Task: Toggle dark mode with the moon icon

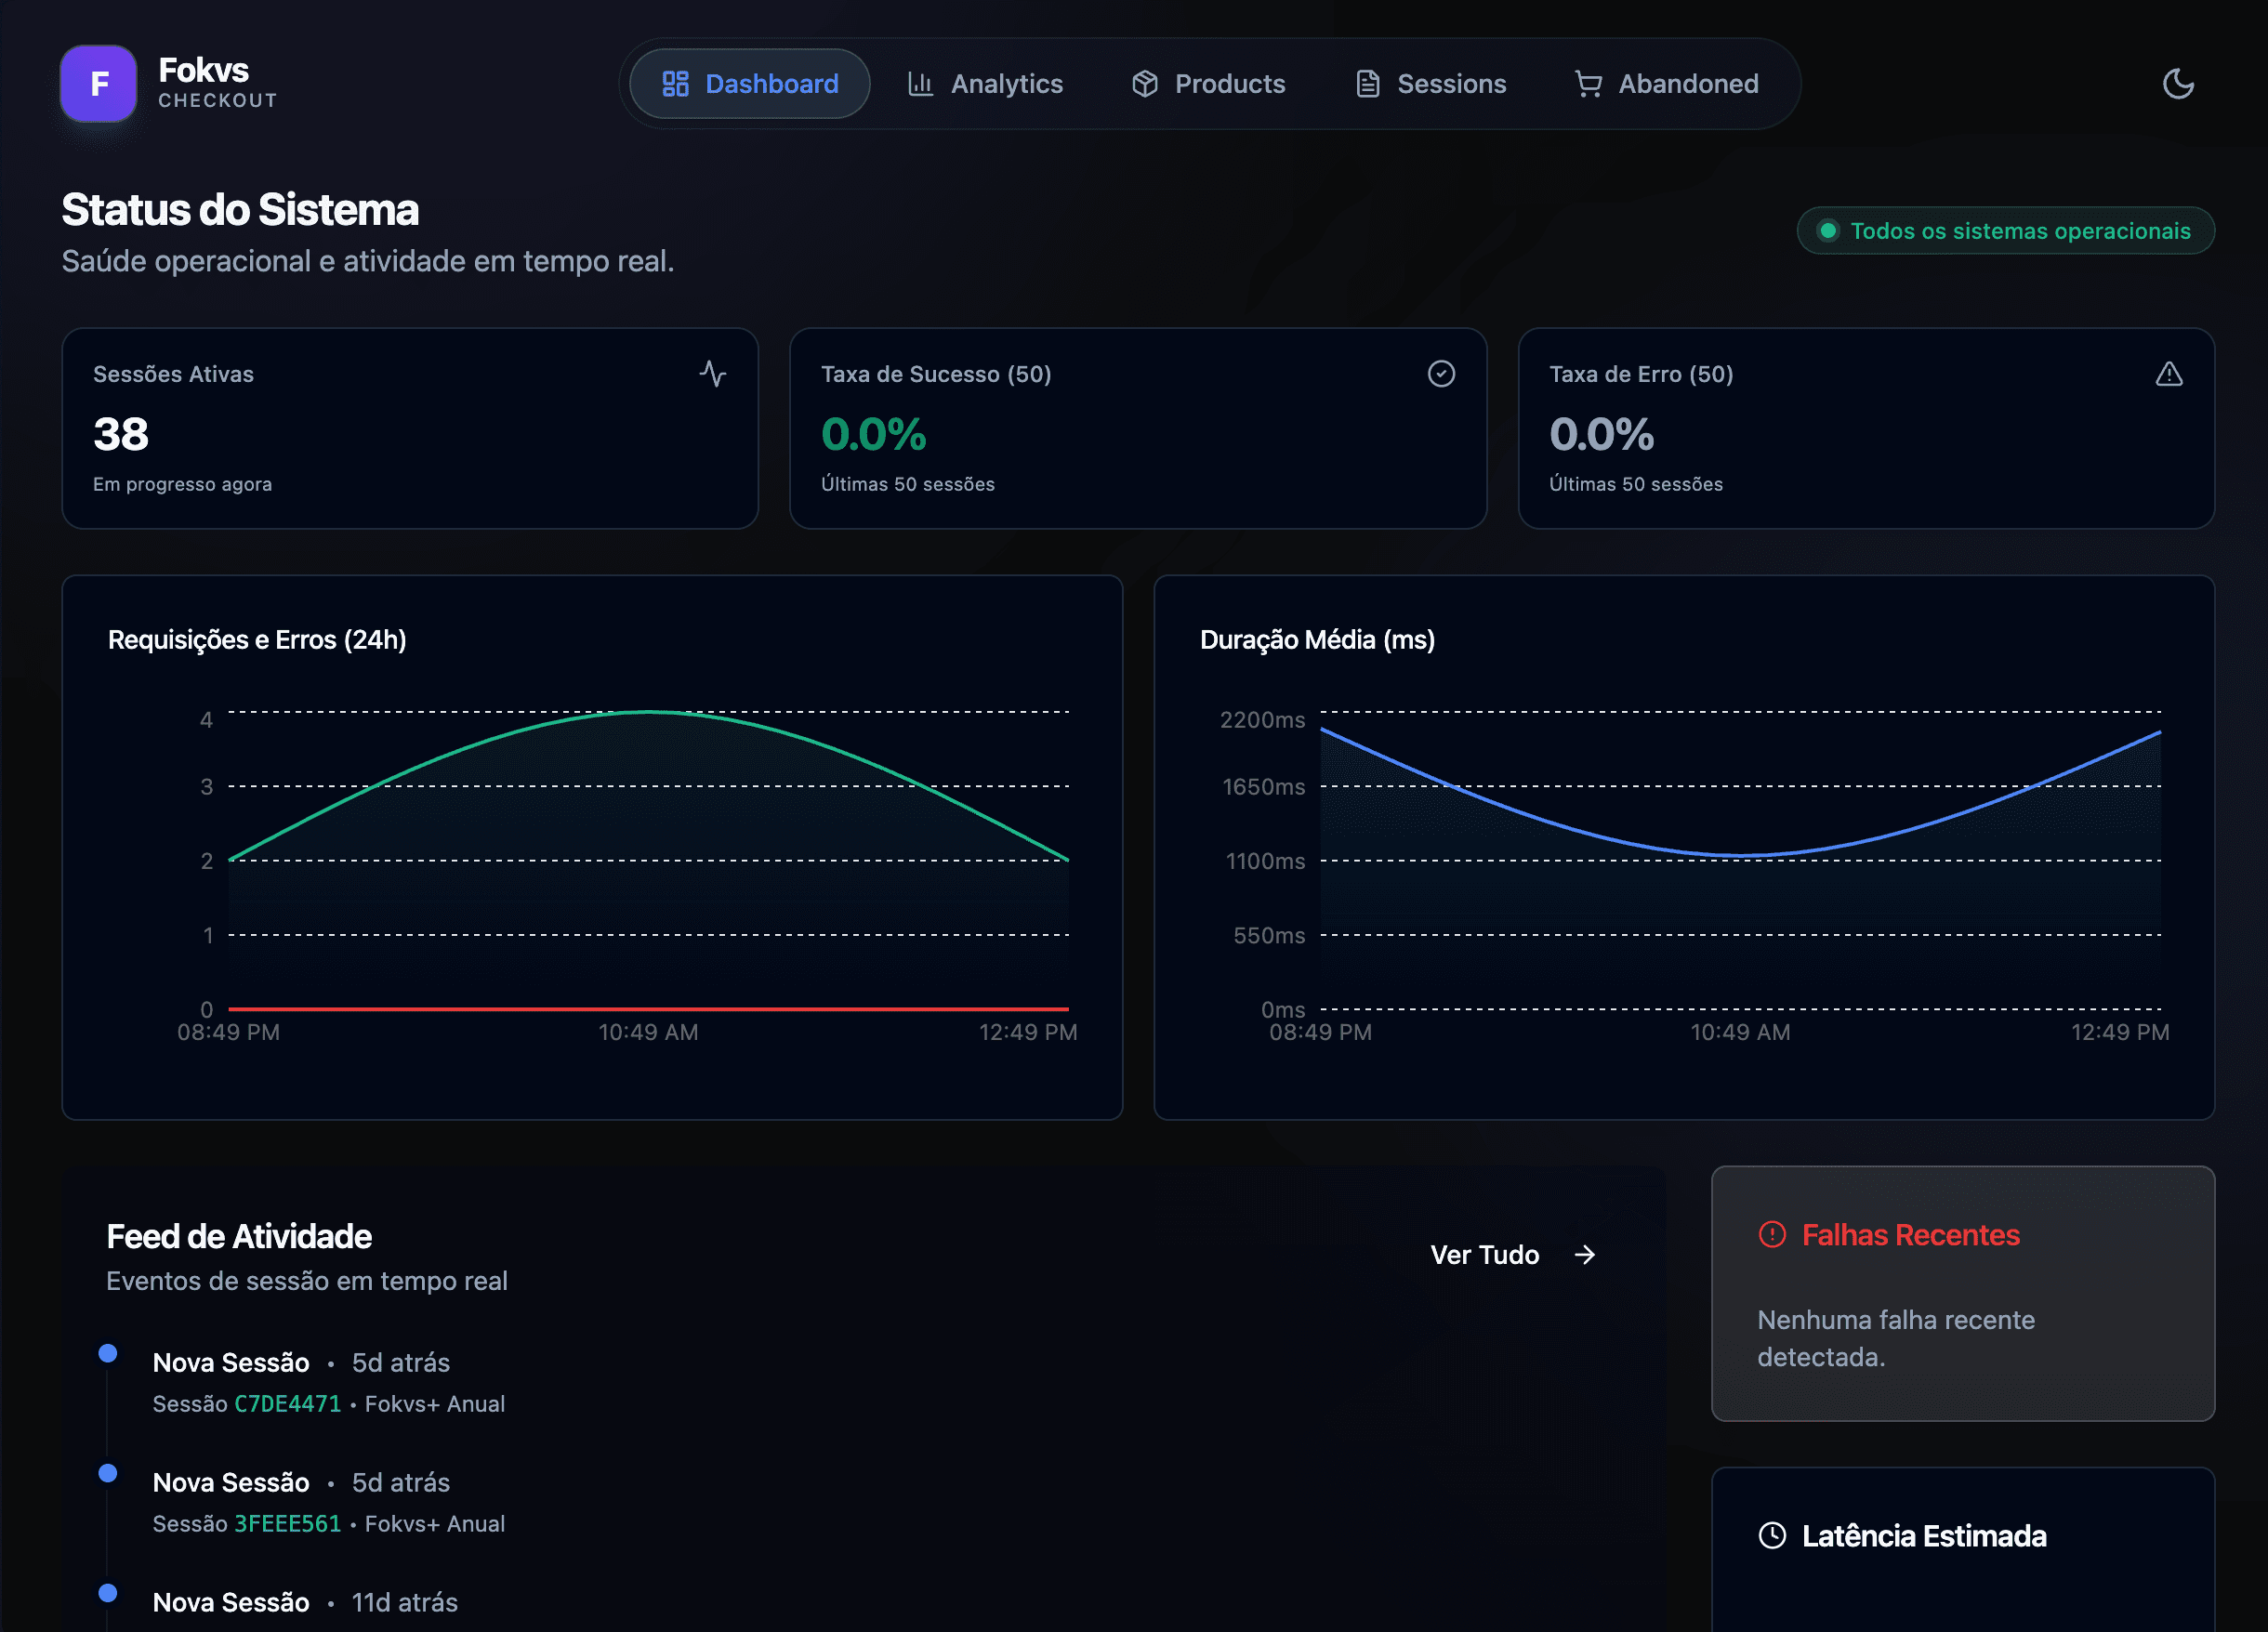Action: tap(2178, 84)
